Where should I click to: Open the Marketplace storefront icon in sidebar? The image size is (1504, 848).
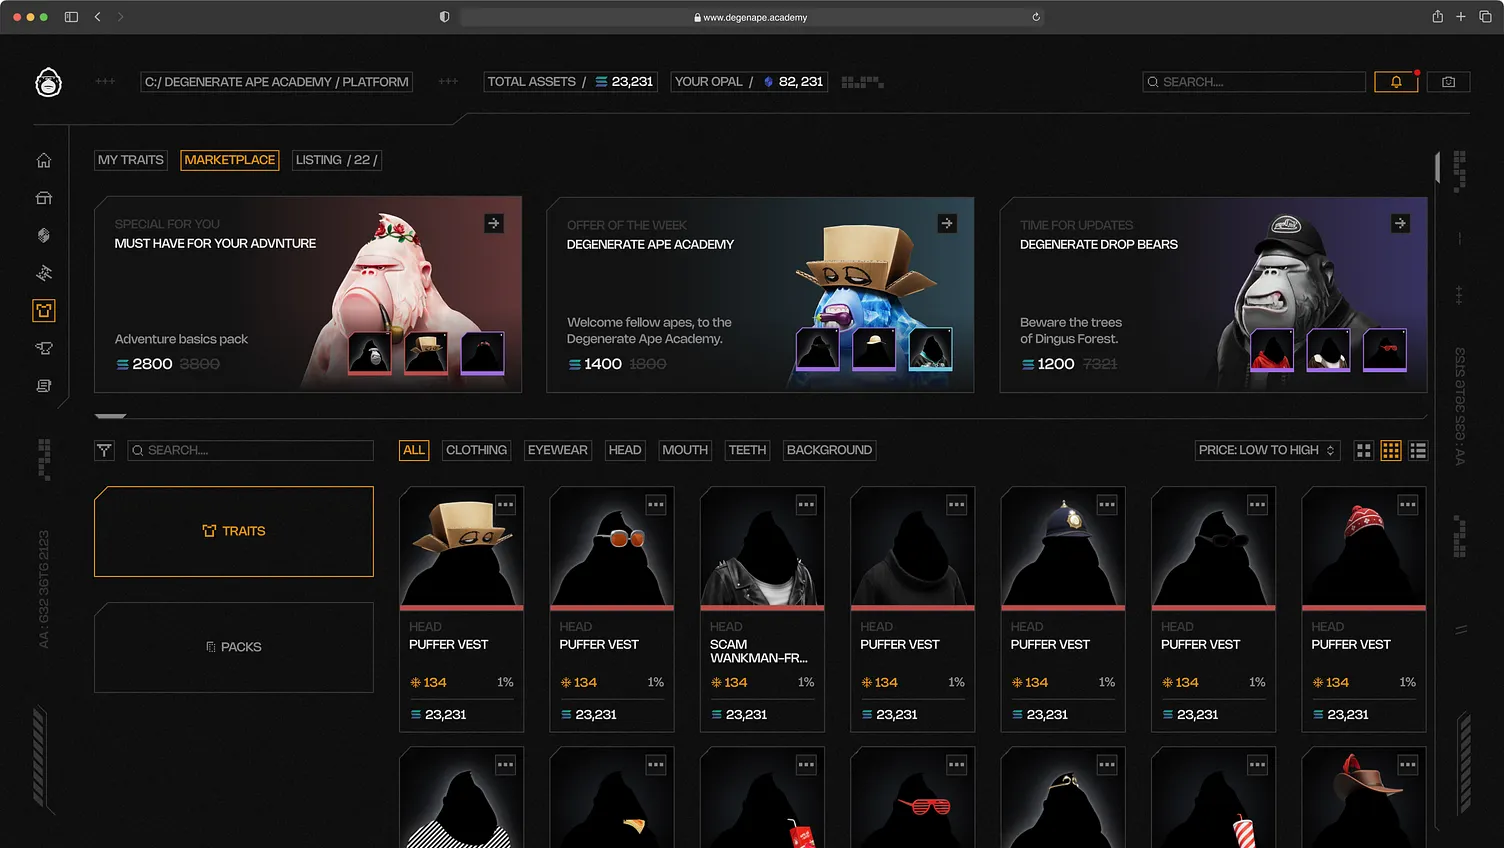(x=44, y=197)
